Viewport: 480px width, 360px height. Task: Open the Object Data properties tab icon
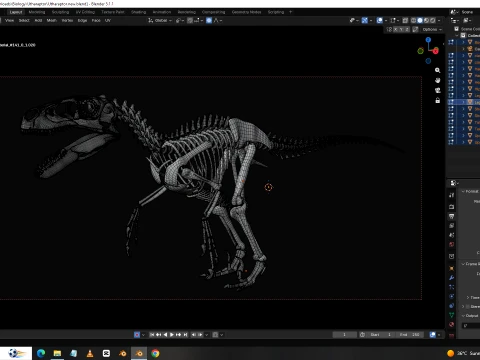452,315
